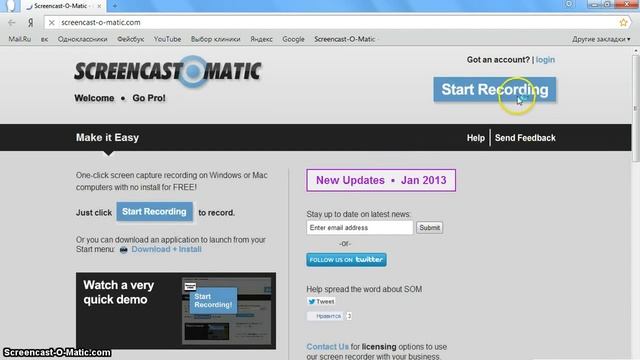Viewport: 640px width, 360px height.
Task: Open the Make it Easy tab
Action: [x=107, y=138]
